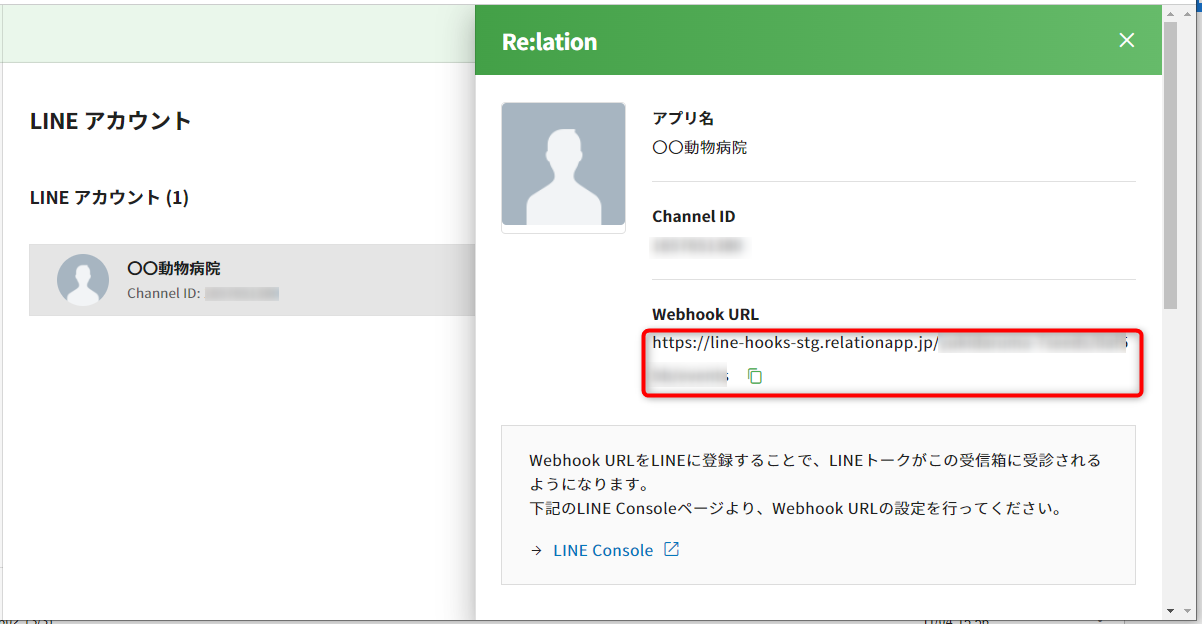Click the blurred Channel ID value in the panel

[698, 245]
